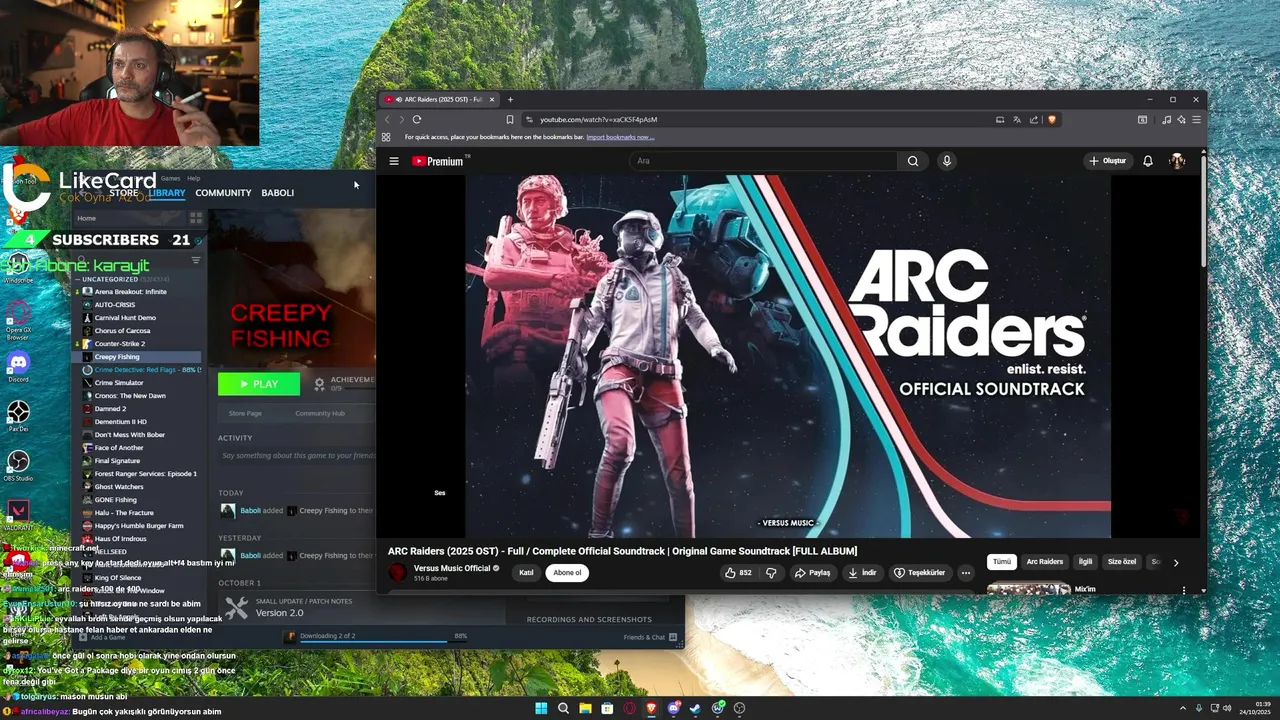Open the browser sidebar panel icon

[1142, 120]
